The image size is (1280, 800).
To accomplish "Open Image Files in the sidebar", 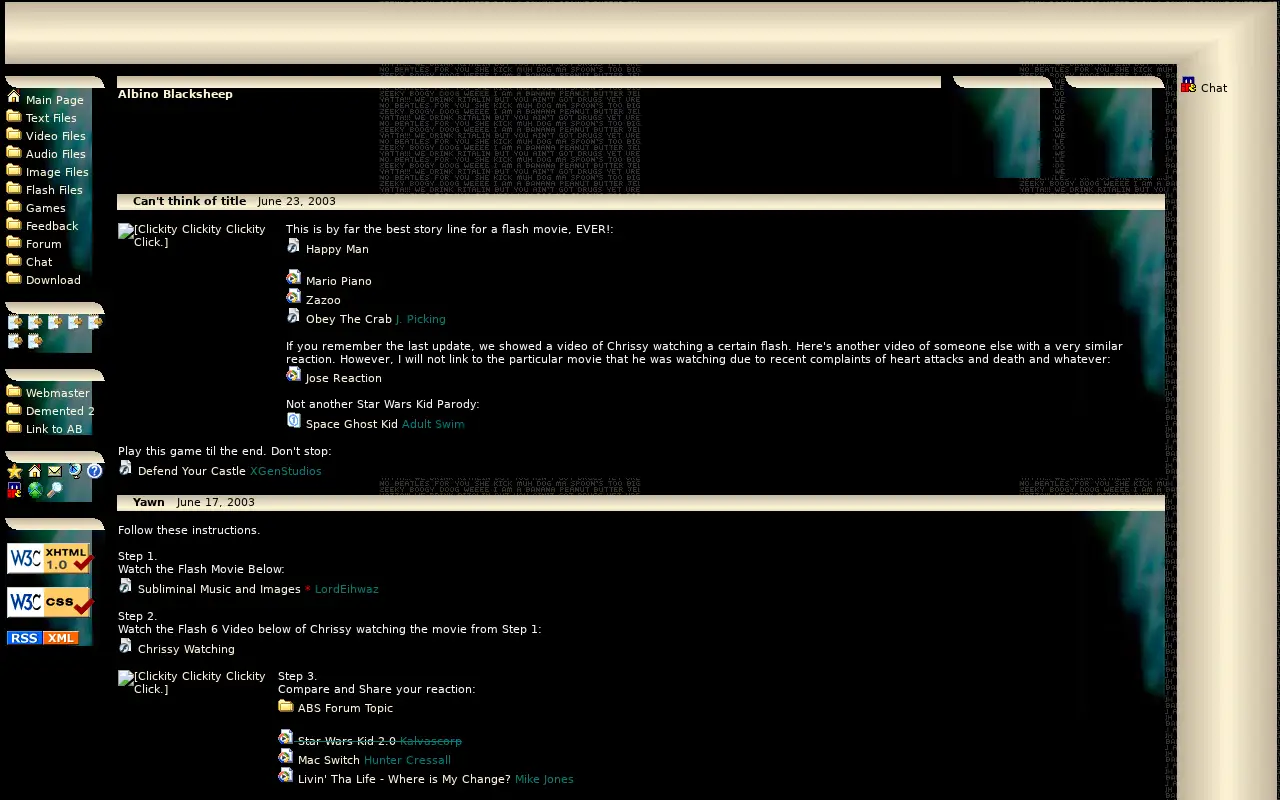I will tap(57, 172).
